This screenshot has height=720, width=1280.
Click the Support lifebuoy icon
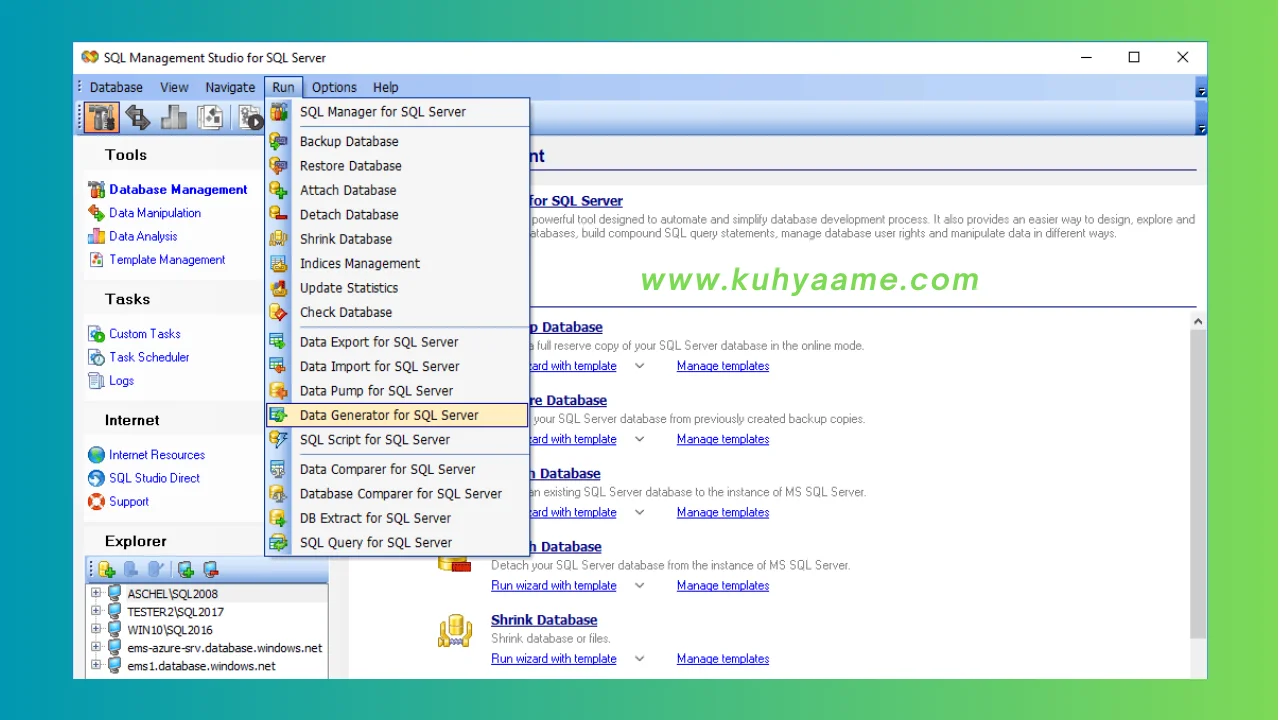[96, 502]
